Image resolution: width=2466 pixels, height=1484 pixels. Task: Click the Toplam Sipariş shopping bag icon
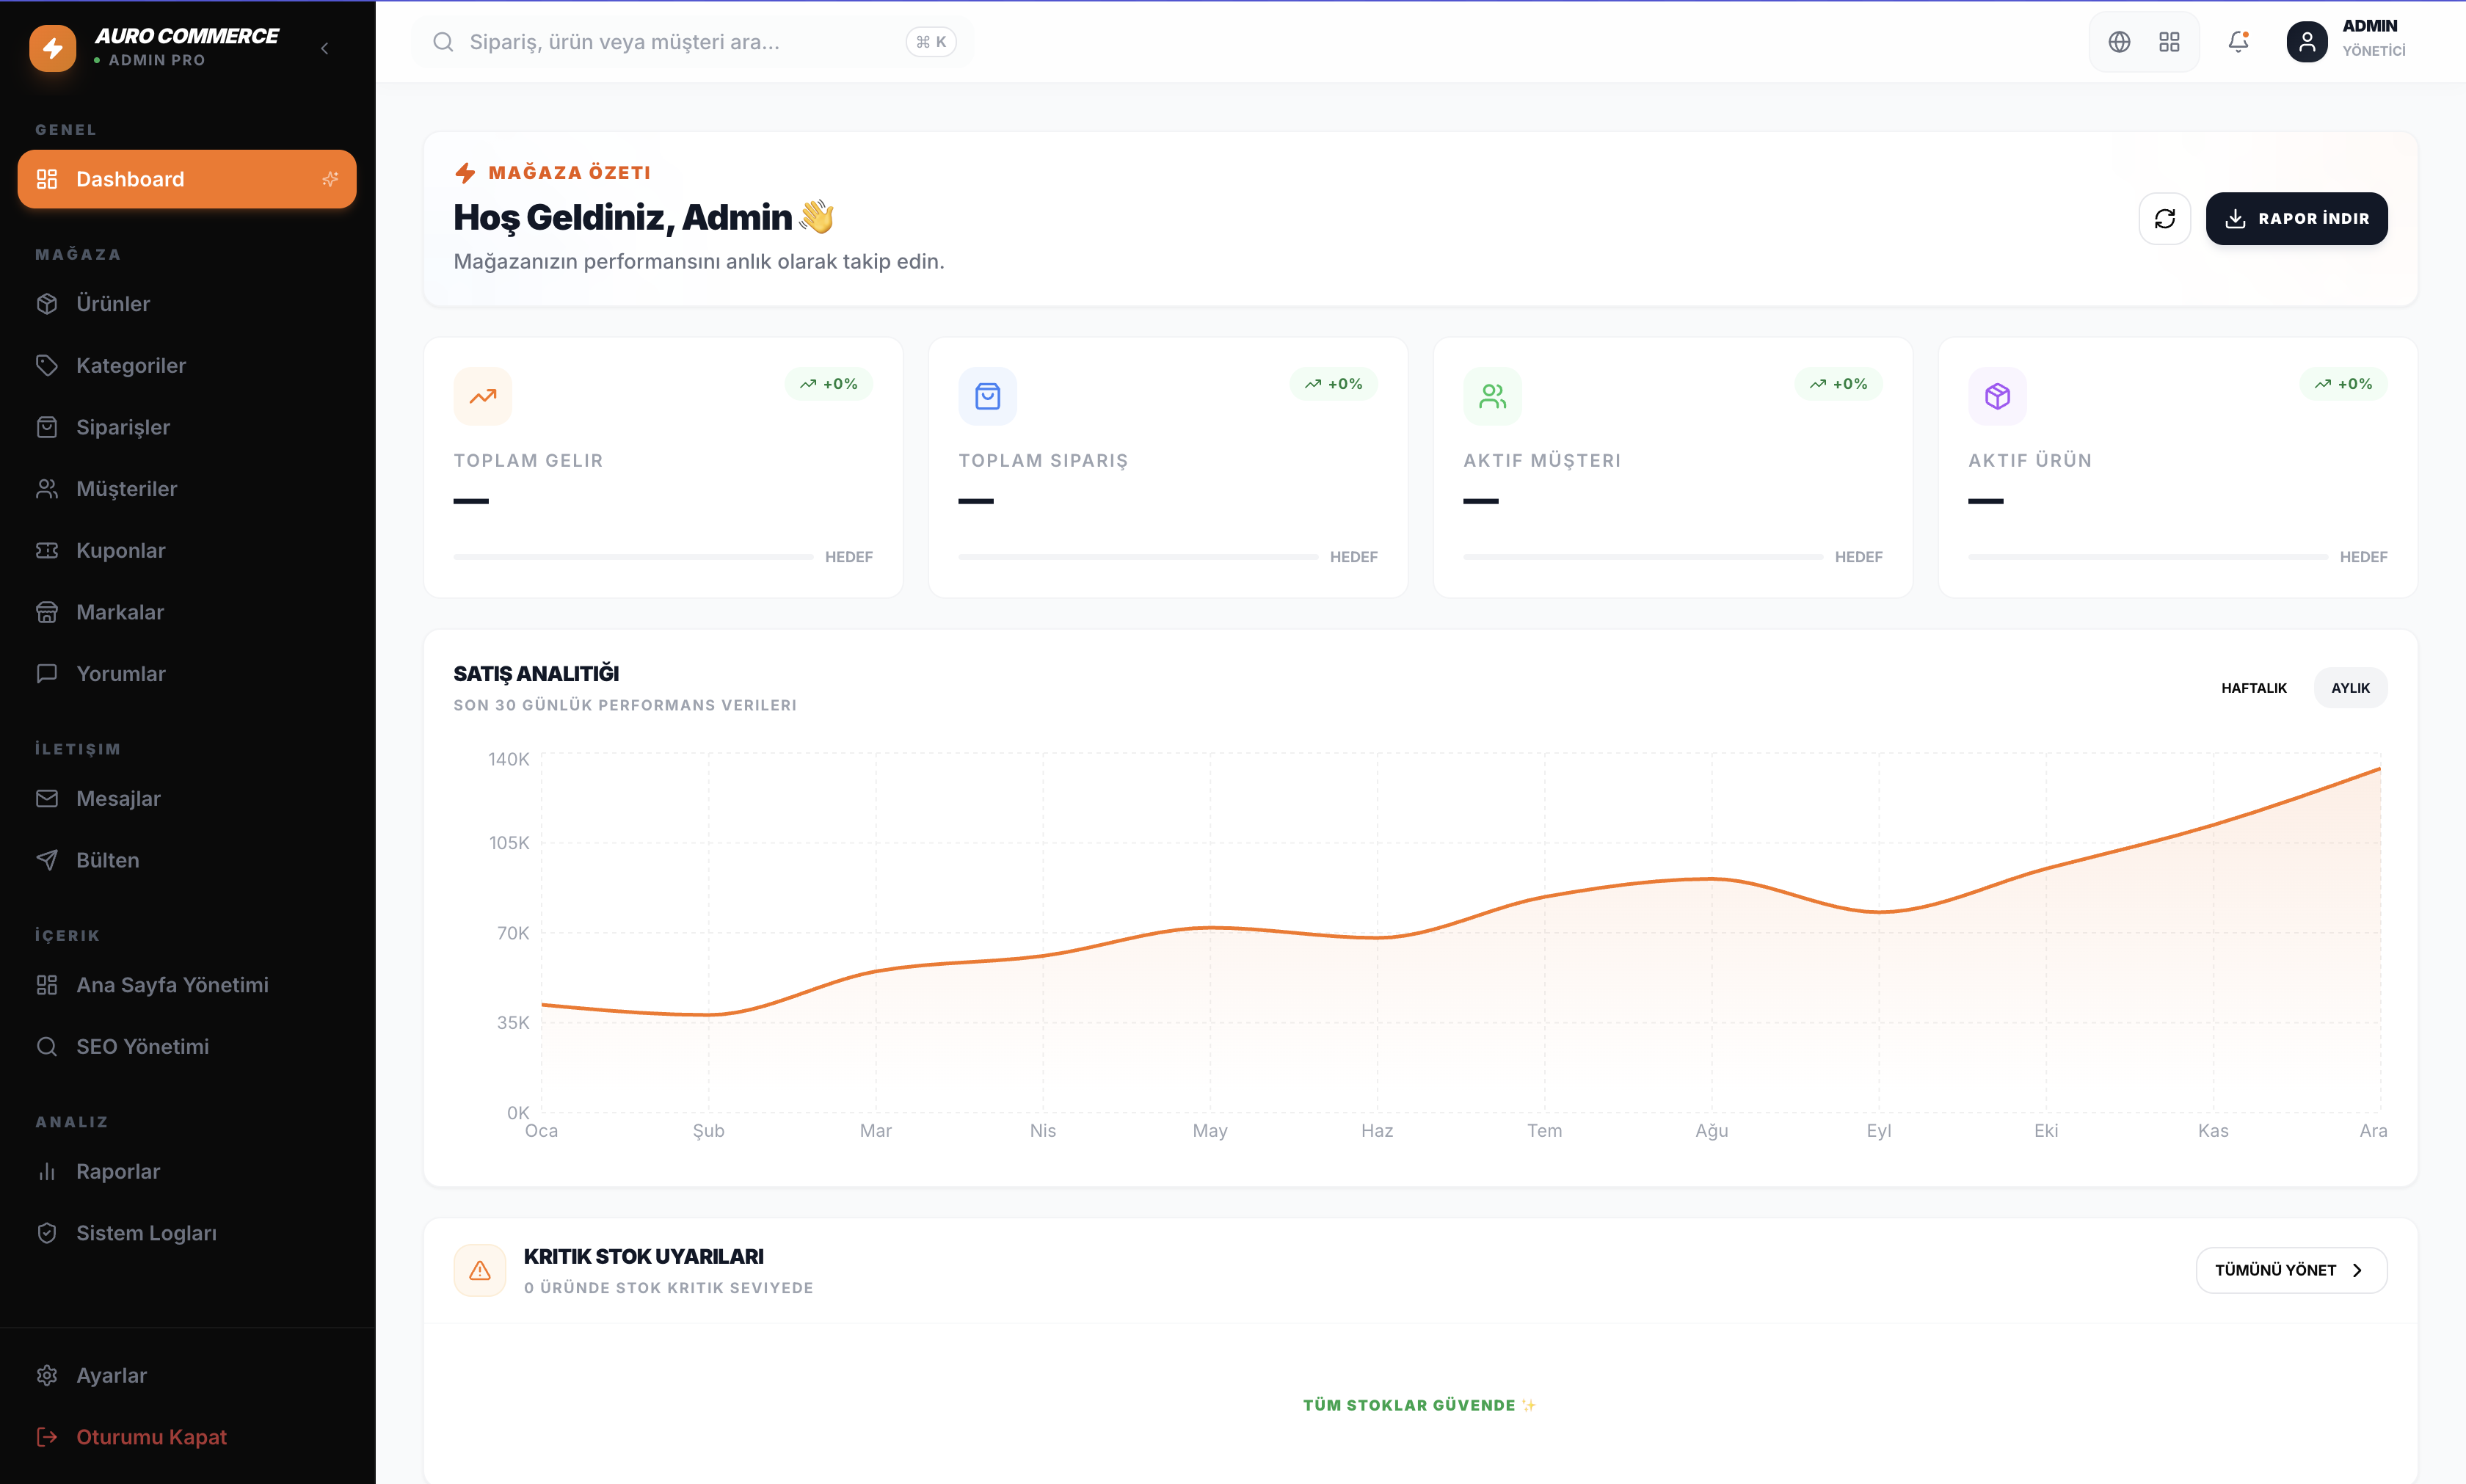pyautogui.click(x=988, y=396)
